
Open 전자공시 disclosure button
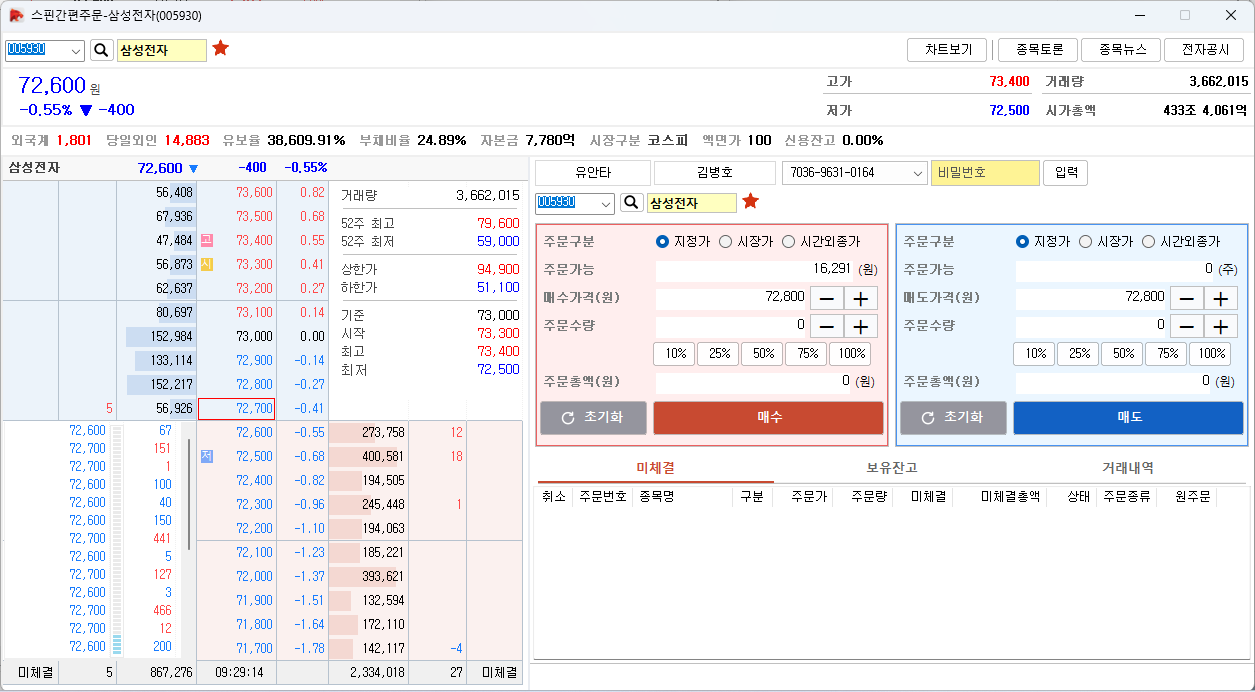1204,50
